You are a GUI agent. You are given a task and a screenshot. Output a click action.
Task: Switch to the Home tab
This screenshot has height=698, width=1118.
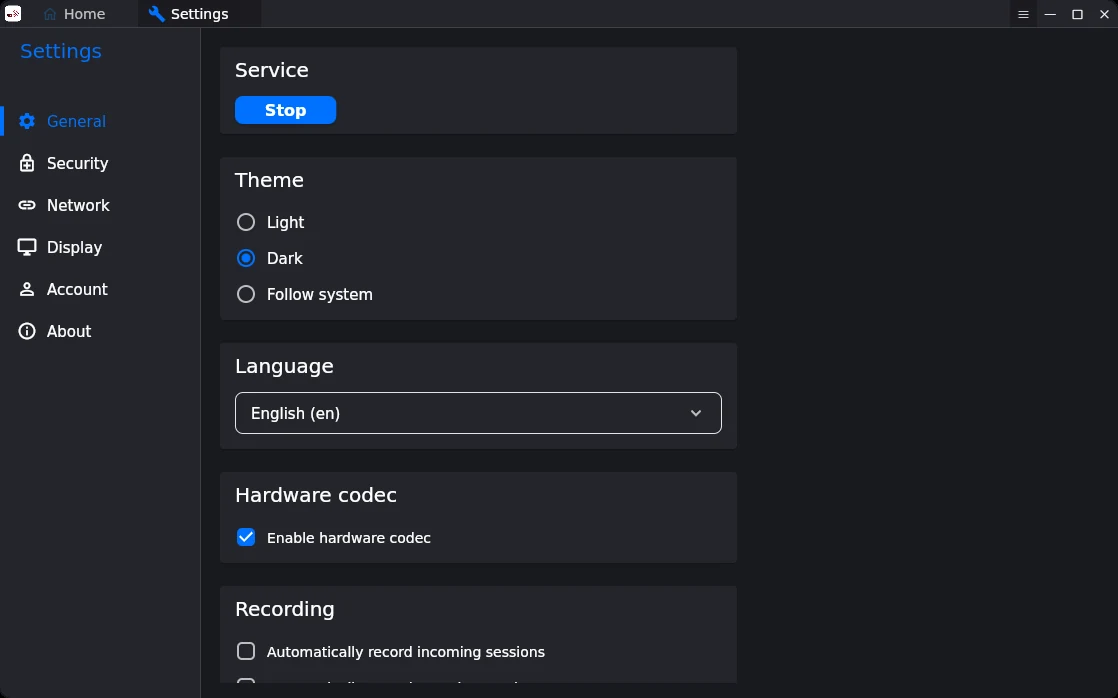point(74,14)
